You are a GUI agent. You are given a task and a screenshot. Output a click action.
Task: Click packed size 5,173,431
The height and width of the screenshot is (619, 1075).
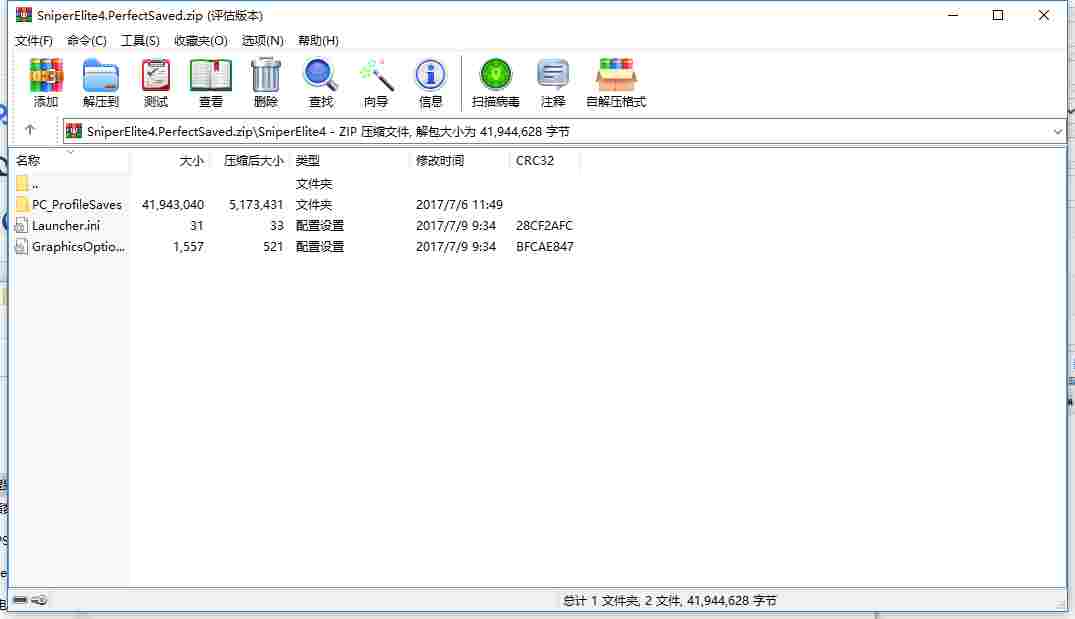tap(256, 205)
